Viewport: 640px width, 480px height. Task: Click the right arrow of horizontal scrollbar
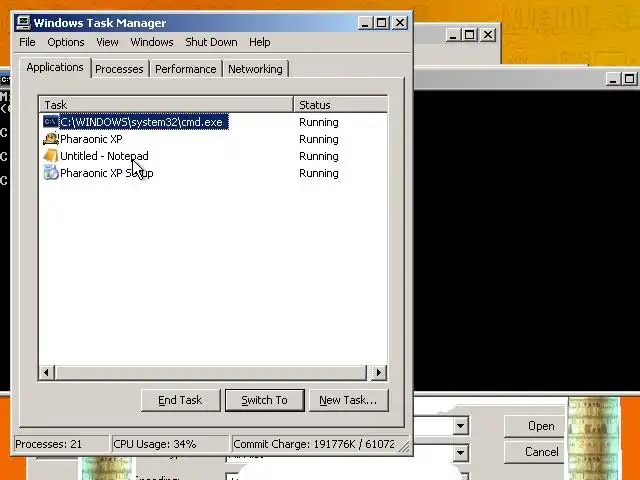378,372
